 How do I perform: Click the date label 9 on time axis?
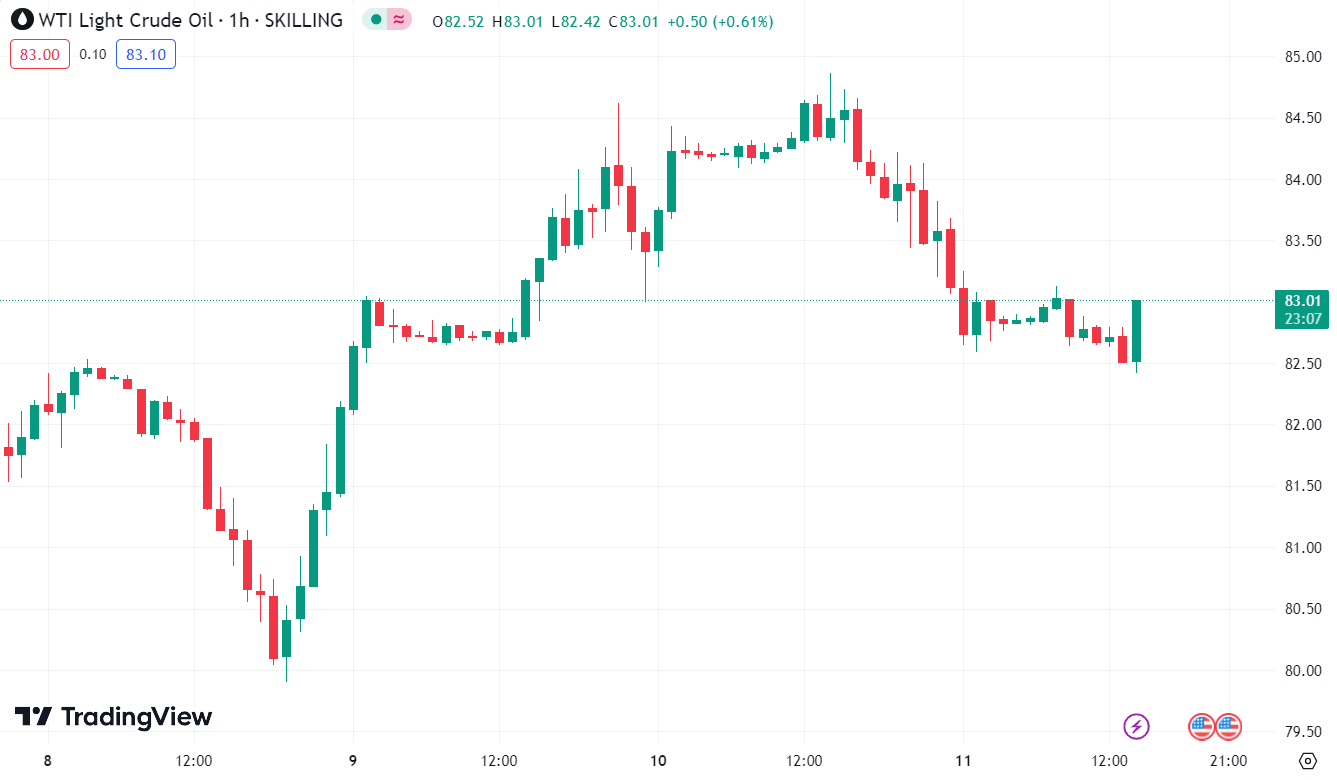(353, 761)
